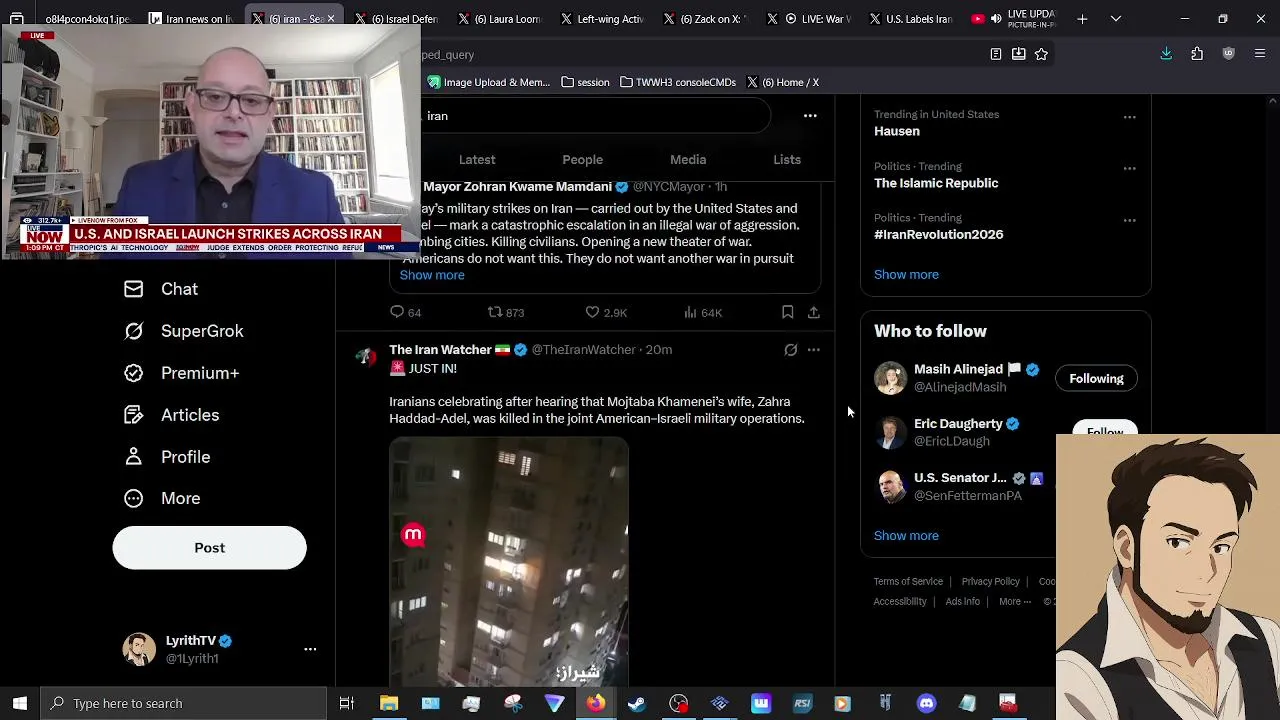The image size is (1280, 720).
Task: Open Terms of Service link
Action: 908,581
